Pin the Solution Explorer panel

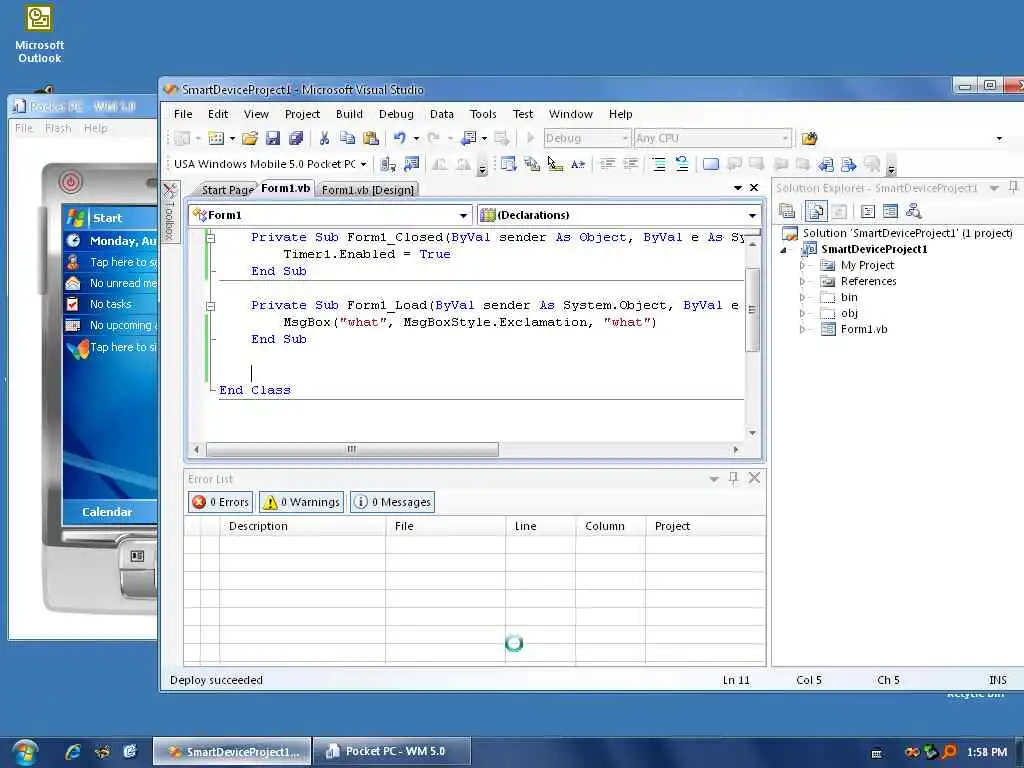click(x=1013, y=187)
